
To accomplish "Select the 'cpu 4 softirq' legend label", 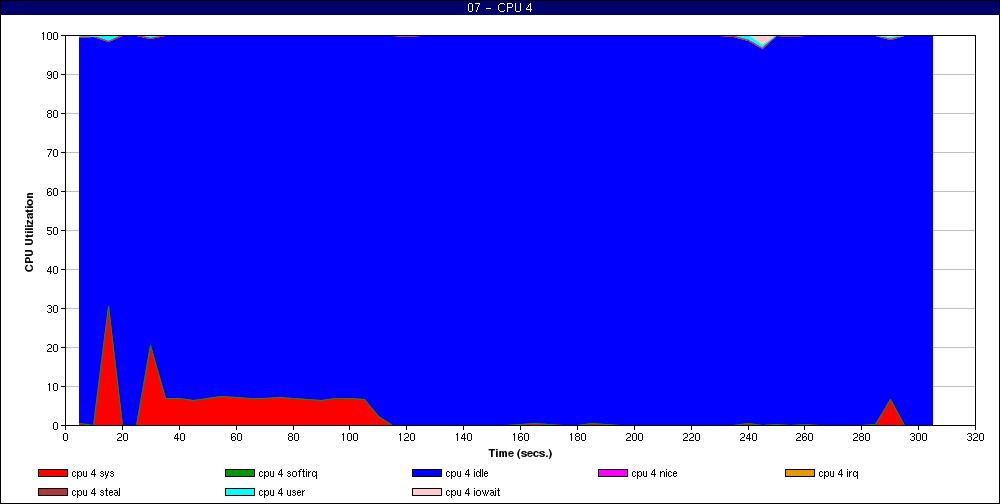I will pyautogui.click(x=288, y=473).
